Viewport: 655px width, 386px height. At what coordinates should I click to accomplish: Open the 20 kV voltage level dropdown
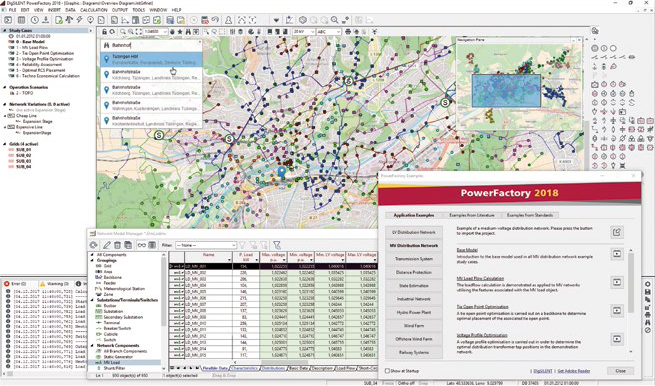click(312, 32)
